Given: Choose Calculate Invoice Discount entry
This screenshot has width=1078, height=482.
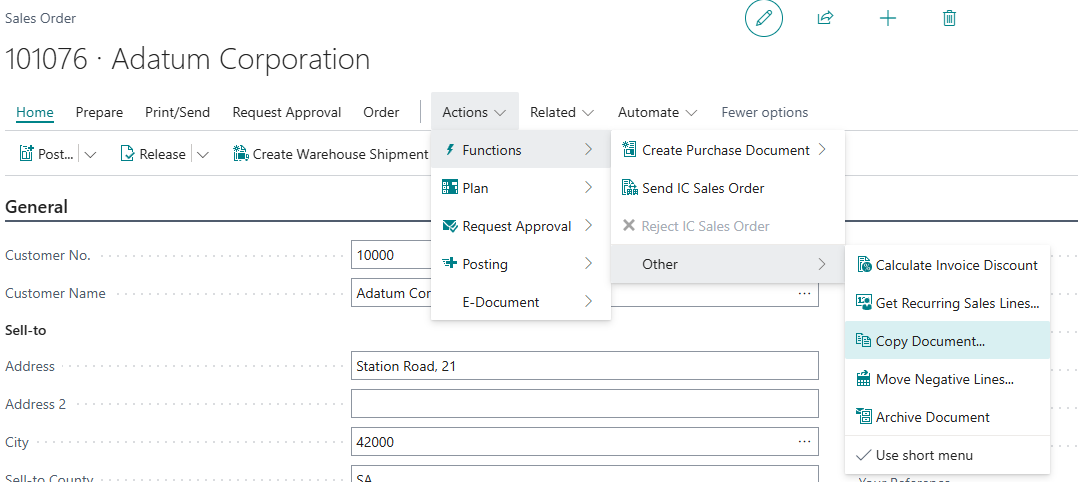Looking at the screenshot, I should point(947,265).
